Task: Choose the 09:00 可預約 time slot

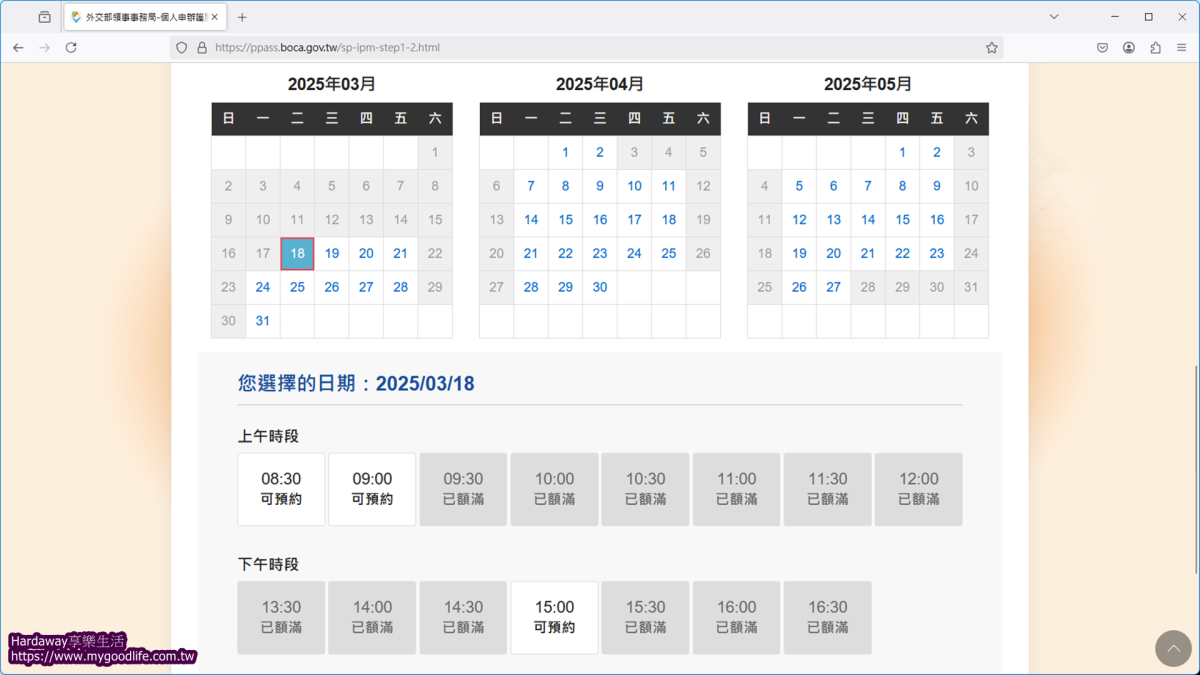Action: click(x=372, y=489)
